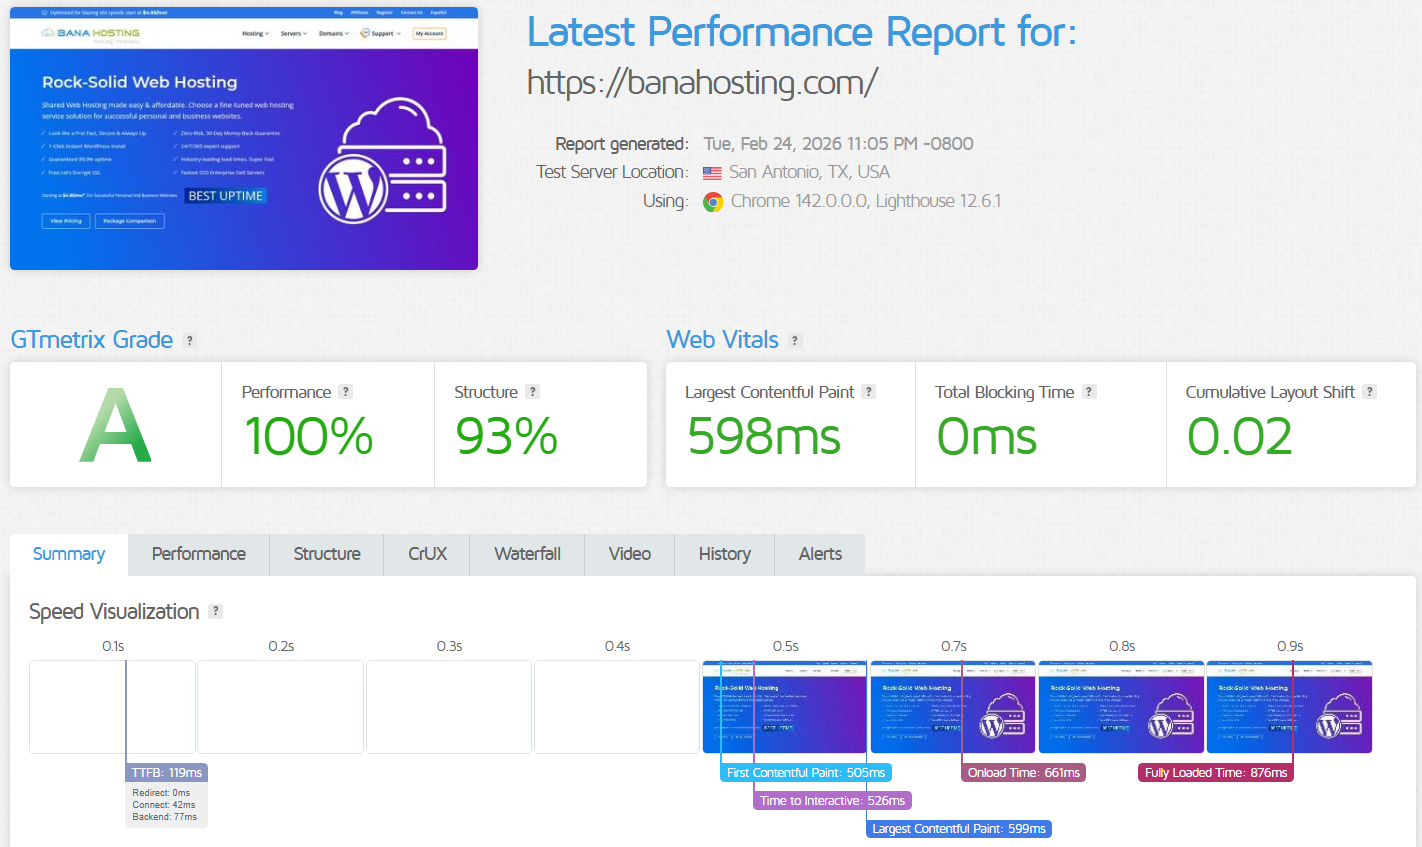1422x847 pixels.
Task: Open Structure score help question mark
Action: tap(532, 392)
